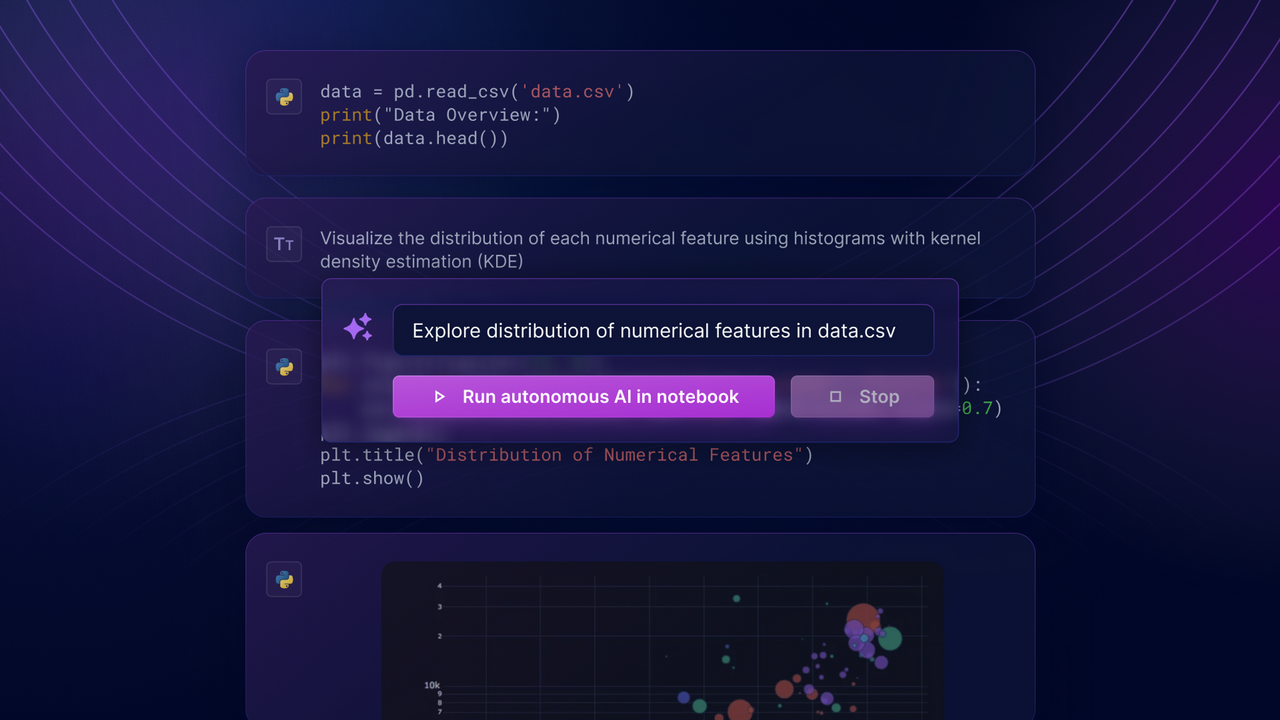Select the 'data.csv' string in the first cell
Viewport: 1280px width, 720px height.
(572, 91)
